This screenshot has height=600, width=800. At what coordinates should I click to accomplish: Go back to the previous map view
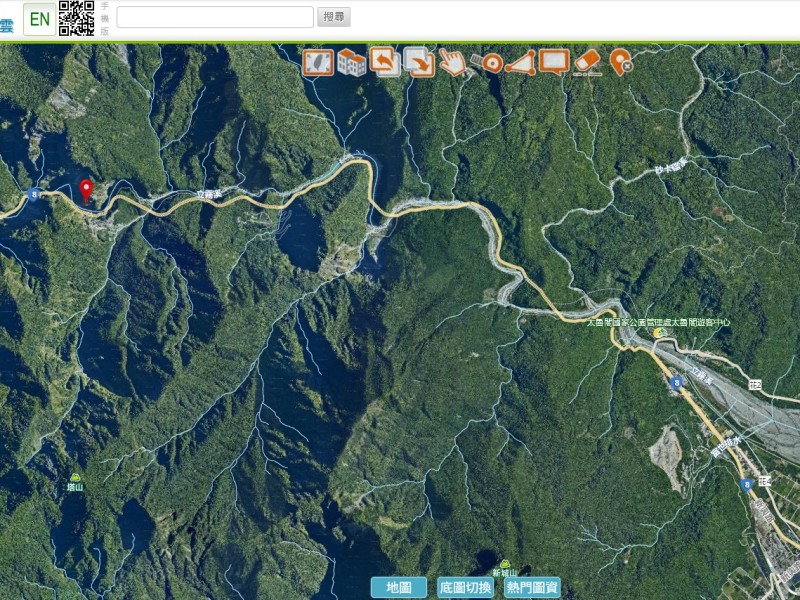pyautogui.click(x=385, y=63)
